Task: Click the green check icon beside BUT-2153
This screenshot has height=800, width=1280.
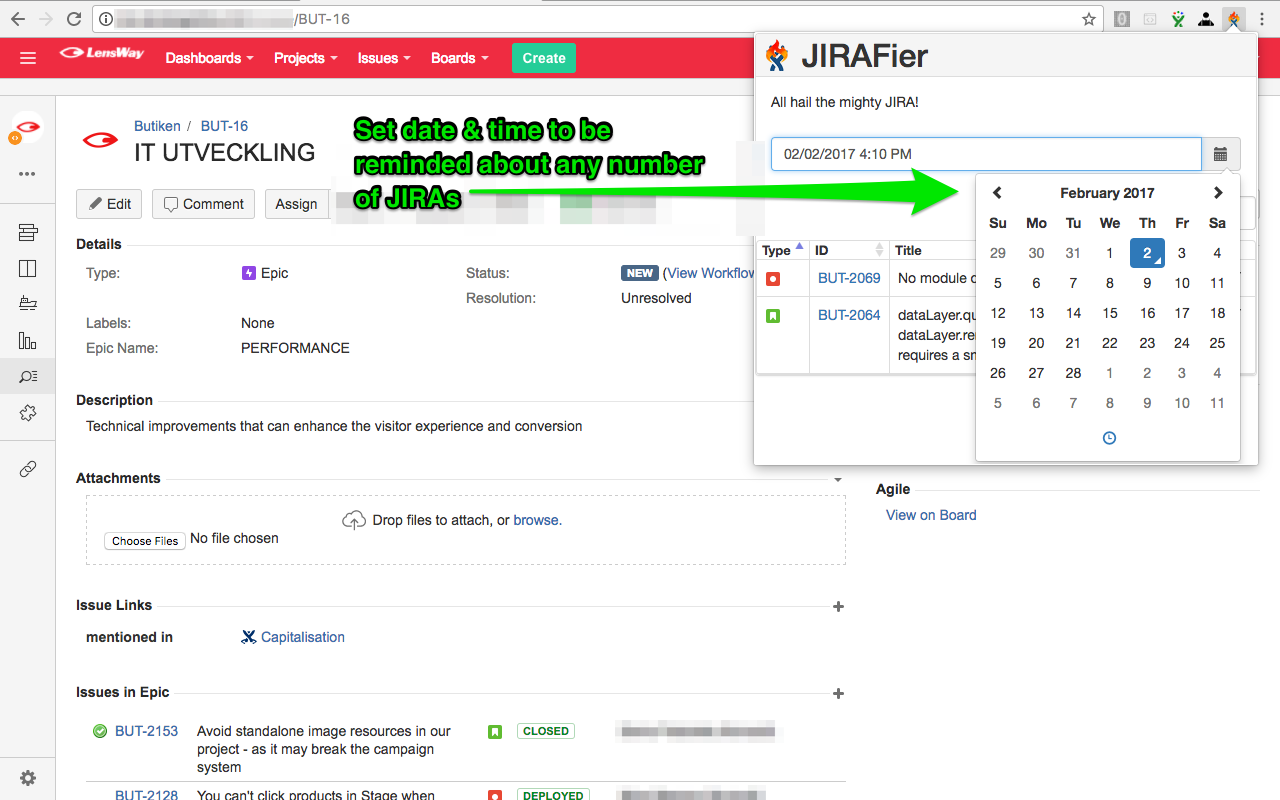Action: click(x=100, y=731)
